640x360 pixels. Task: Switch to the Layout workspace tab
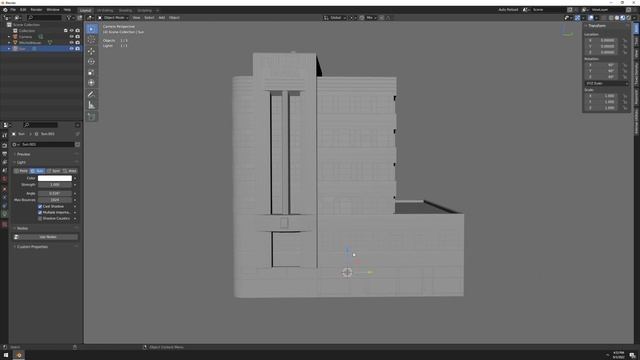[85, 10]
